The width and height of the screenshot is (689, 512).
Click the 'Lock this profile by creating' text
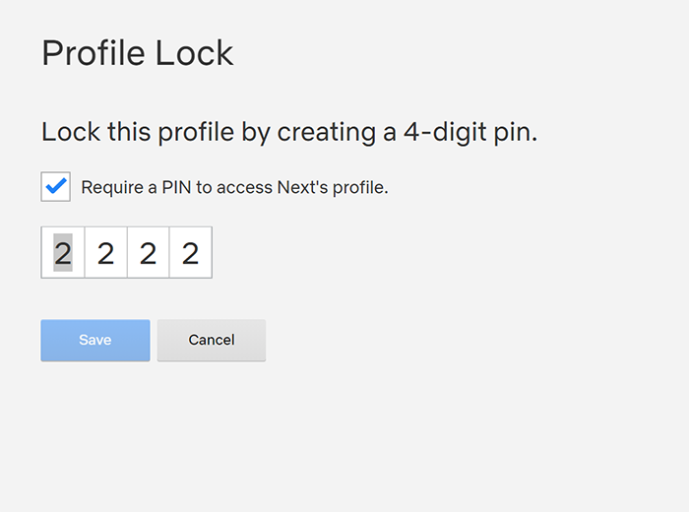tap(209, 132)
